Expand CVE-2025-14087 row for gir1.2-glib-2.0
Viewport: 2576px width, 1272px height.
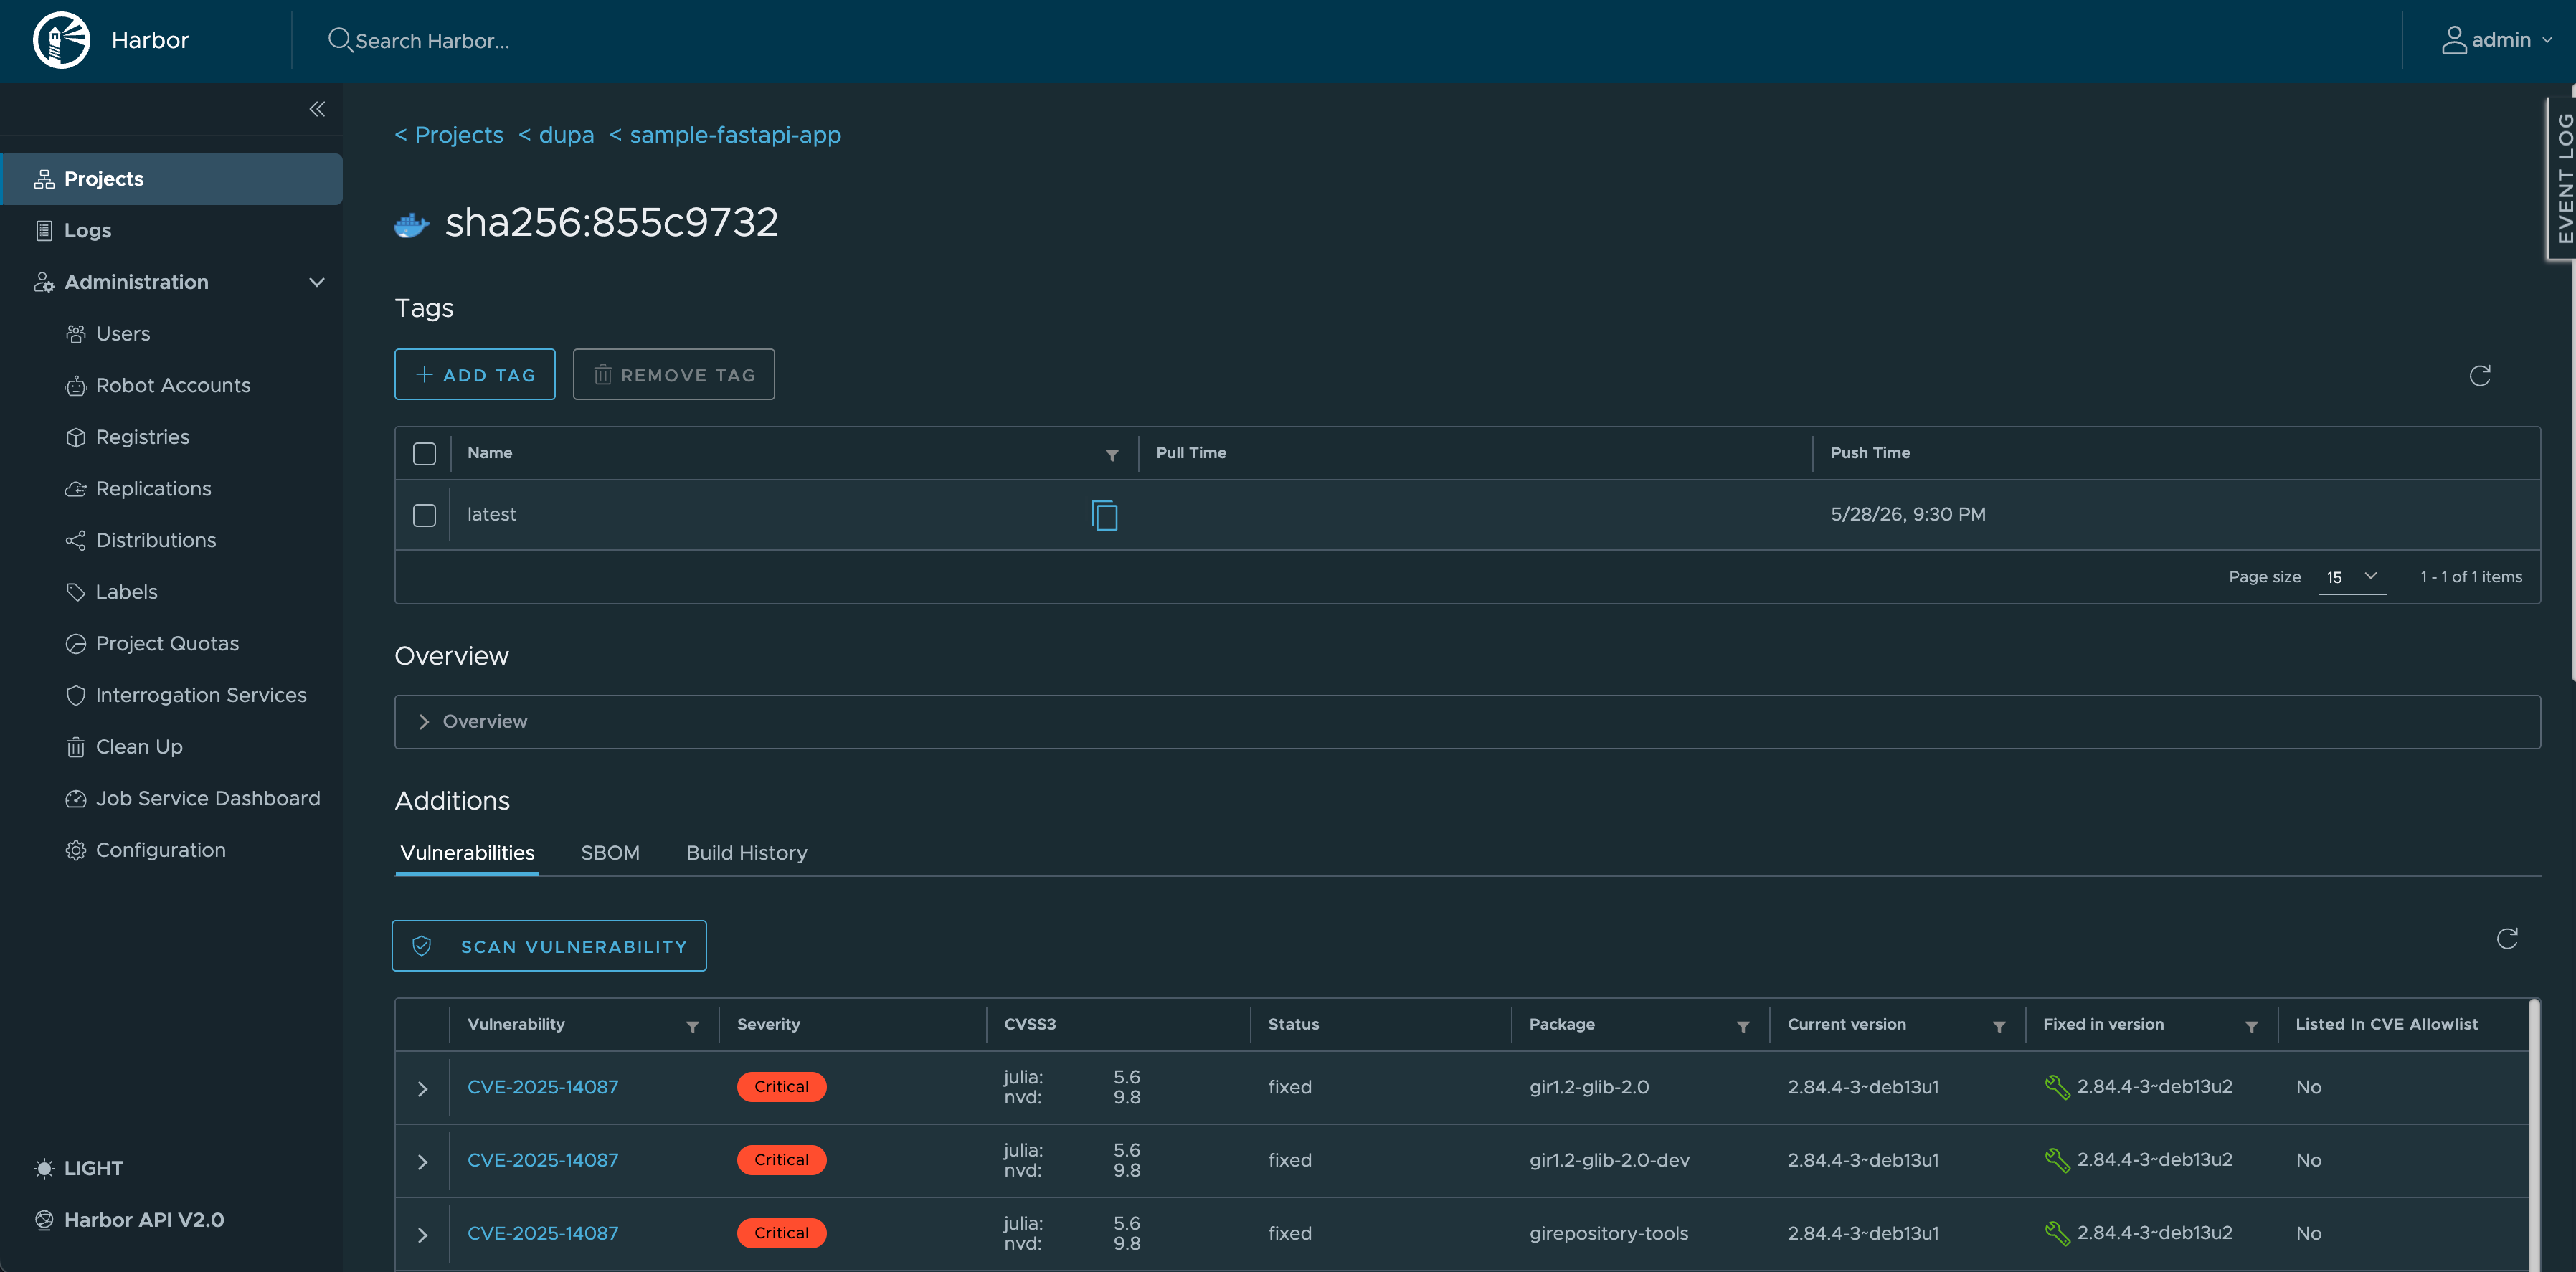pyautogui.click(x=423, y=1089)
